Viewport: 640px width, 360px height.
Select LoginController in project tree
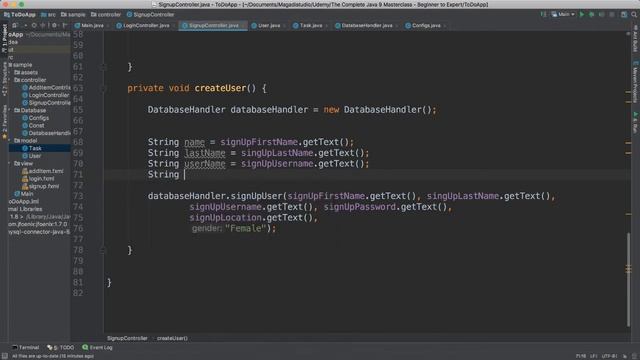46,95
